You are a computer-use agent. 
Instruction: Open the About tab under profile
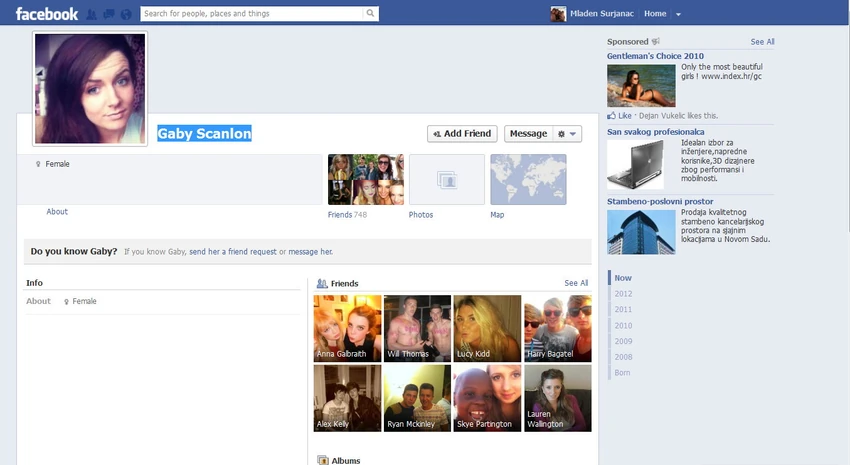click(57, 211)
